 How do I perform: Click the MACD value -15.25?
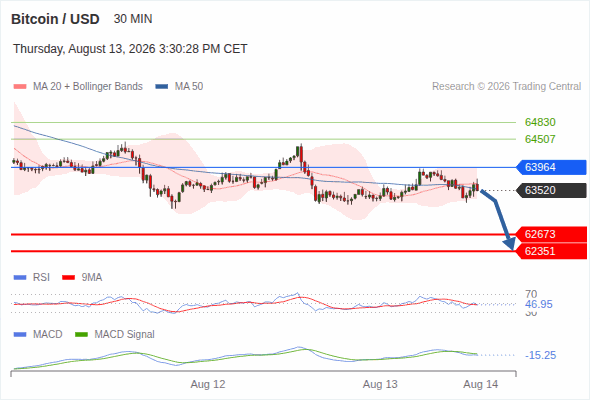pos(540,355)
